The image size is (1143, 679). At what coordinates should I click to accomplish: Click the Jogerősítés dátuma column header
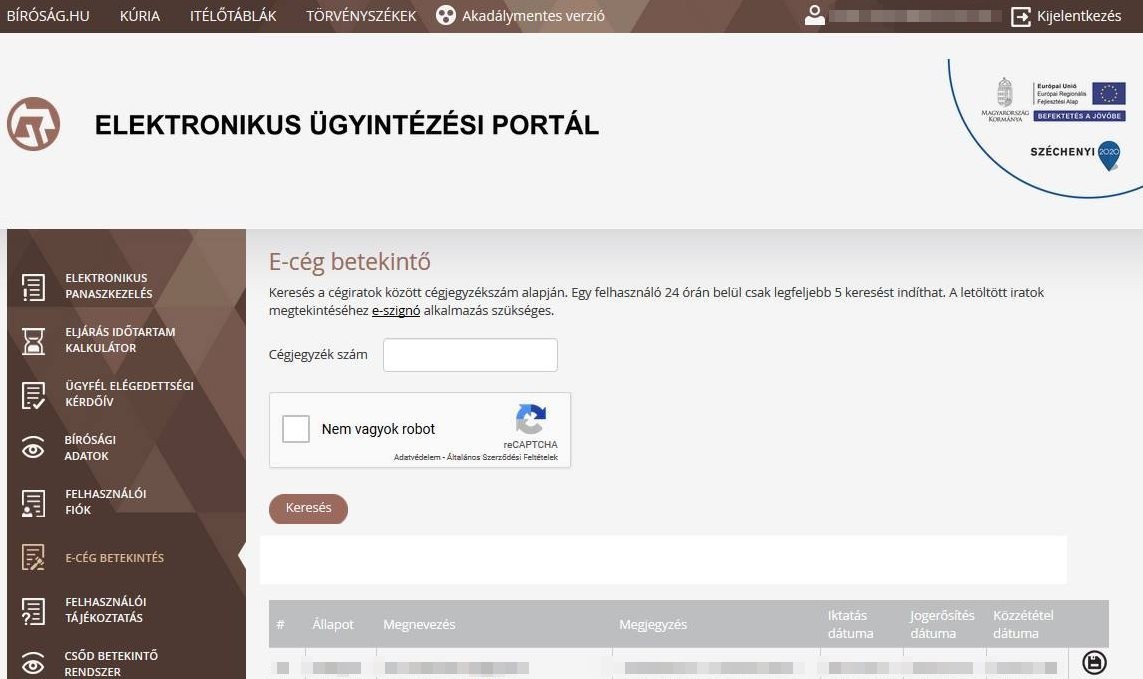[x=942, y=624]
